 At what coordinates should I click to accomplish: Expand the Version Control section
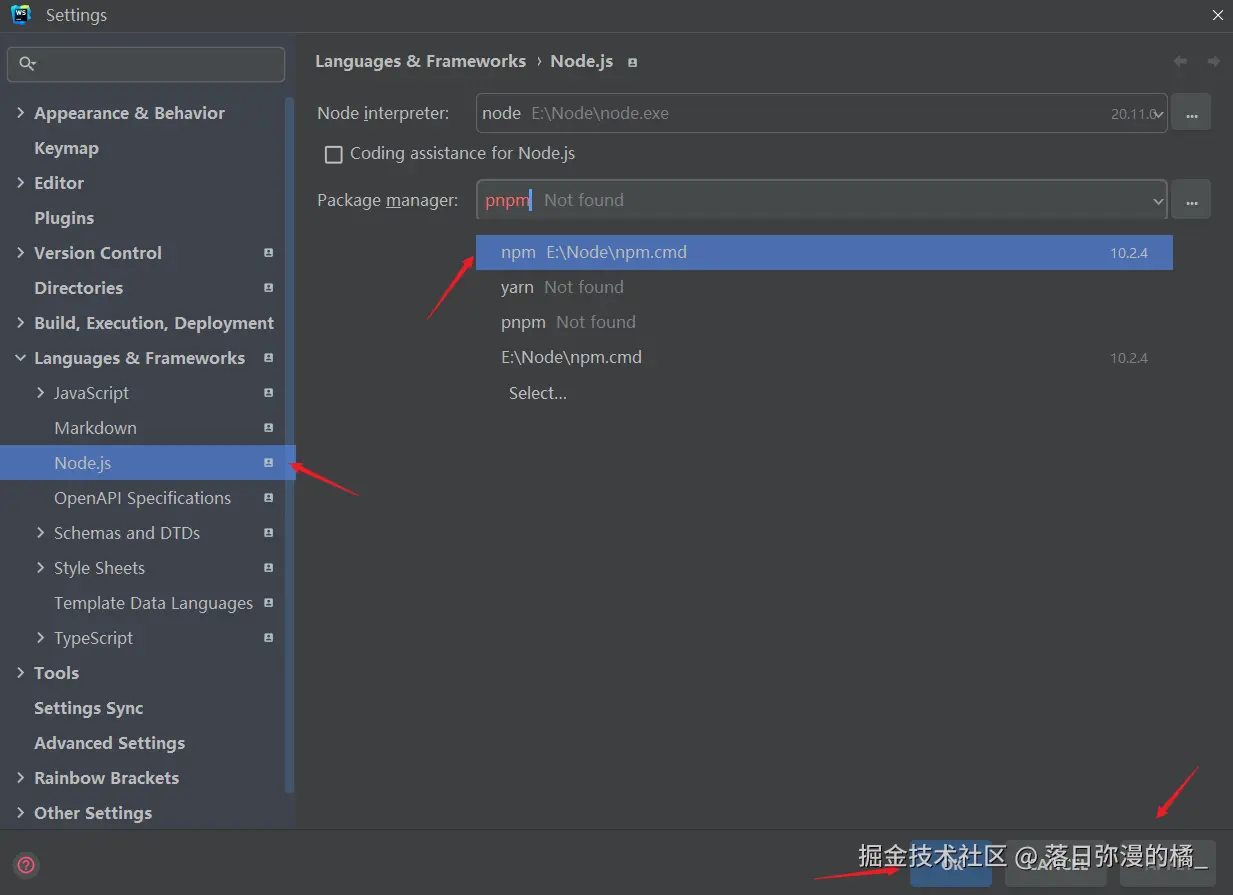click(20, 253)
